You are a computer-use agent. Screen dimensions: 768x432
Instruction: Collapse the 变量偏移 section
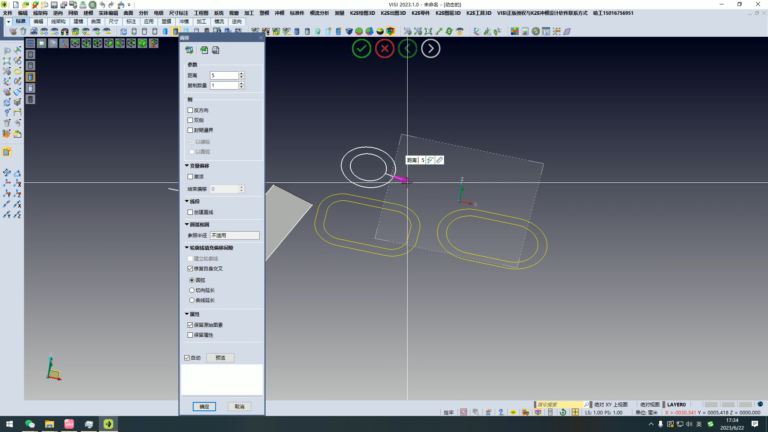pos(187,166)
